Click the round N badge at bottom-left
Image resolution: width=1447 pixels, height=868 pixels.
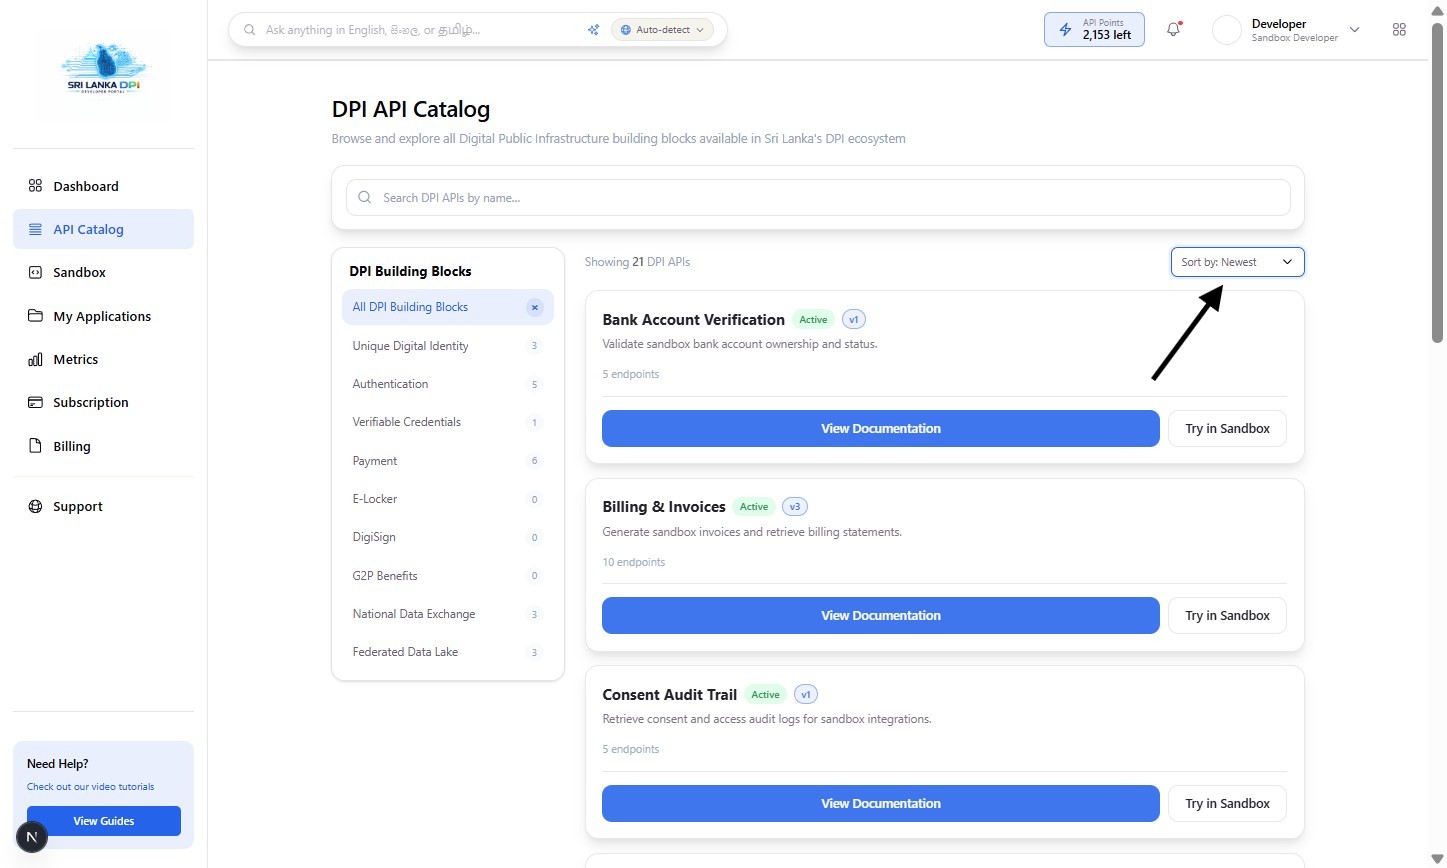point(32,837)
